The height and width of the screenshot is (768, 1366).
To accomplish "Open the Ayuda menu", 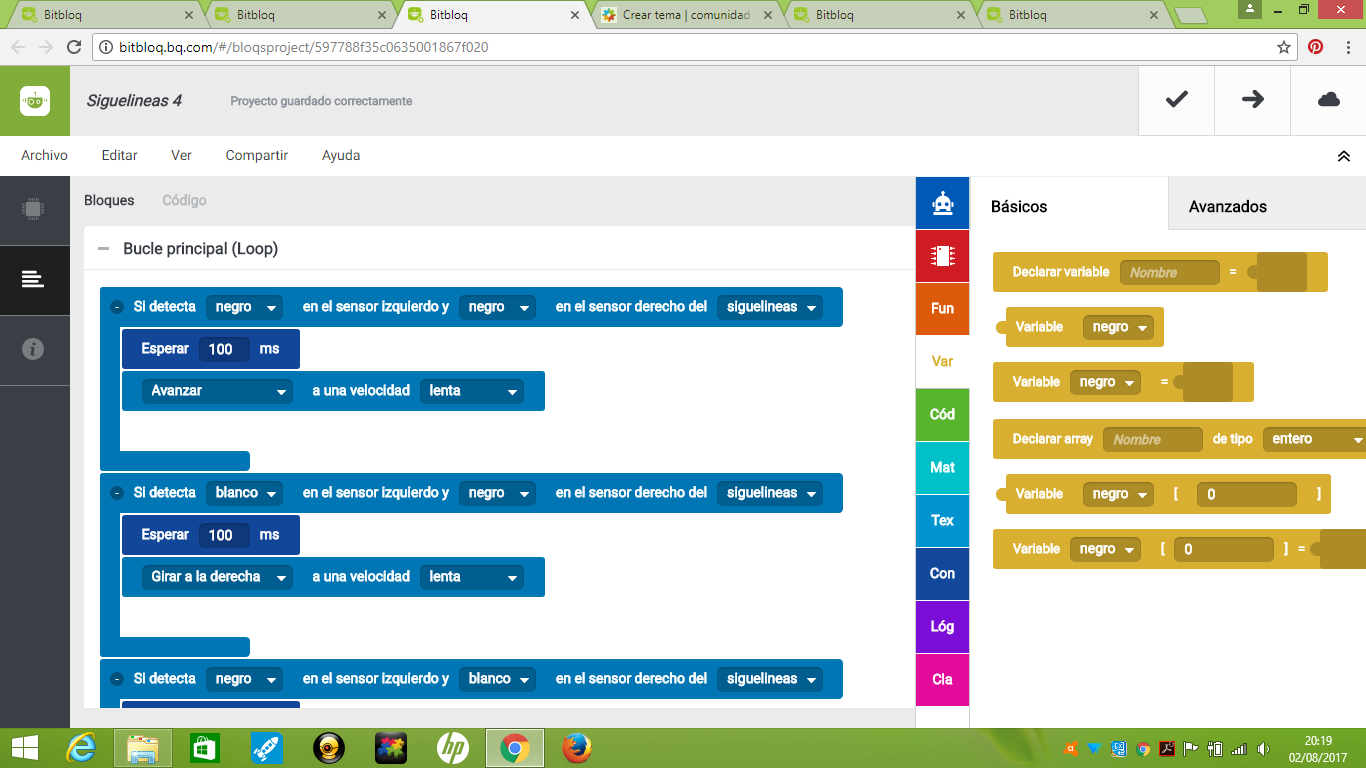I will (x=341, y=155).
